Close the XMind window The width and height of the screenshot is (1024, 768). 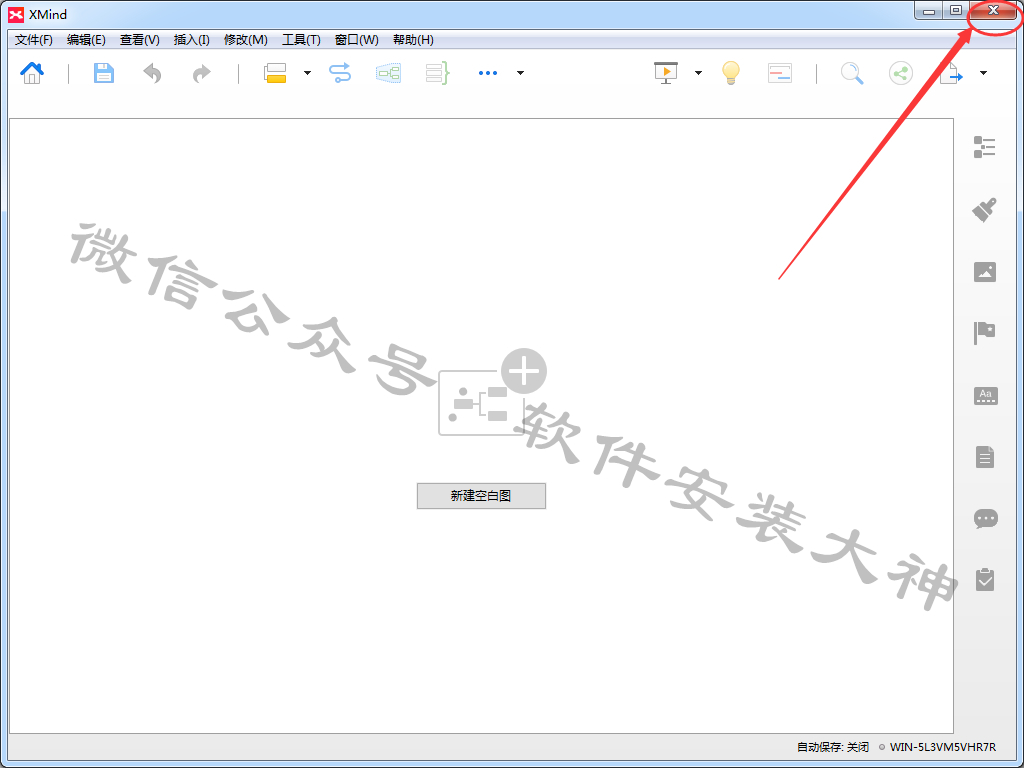[993, 10]
